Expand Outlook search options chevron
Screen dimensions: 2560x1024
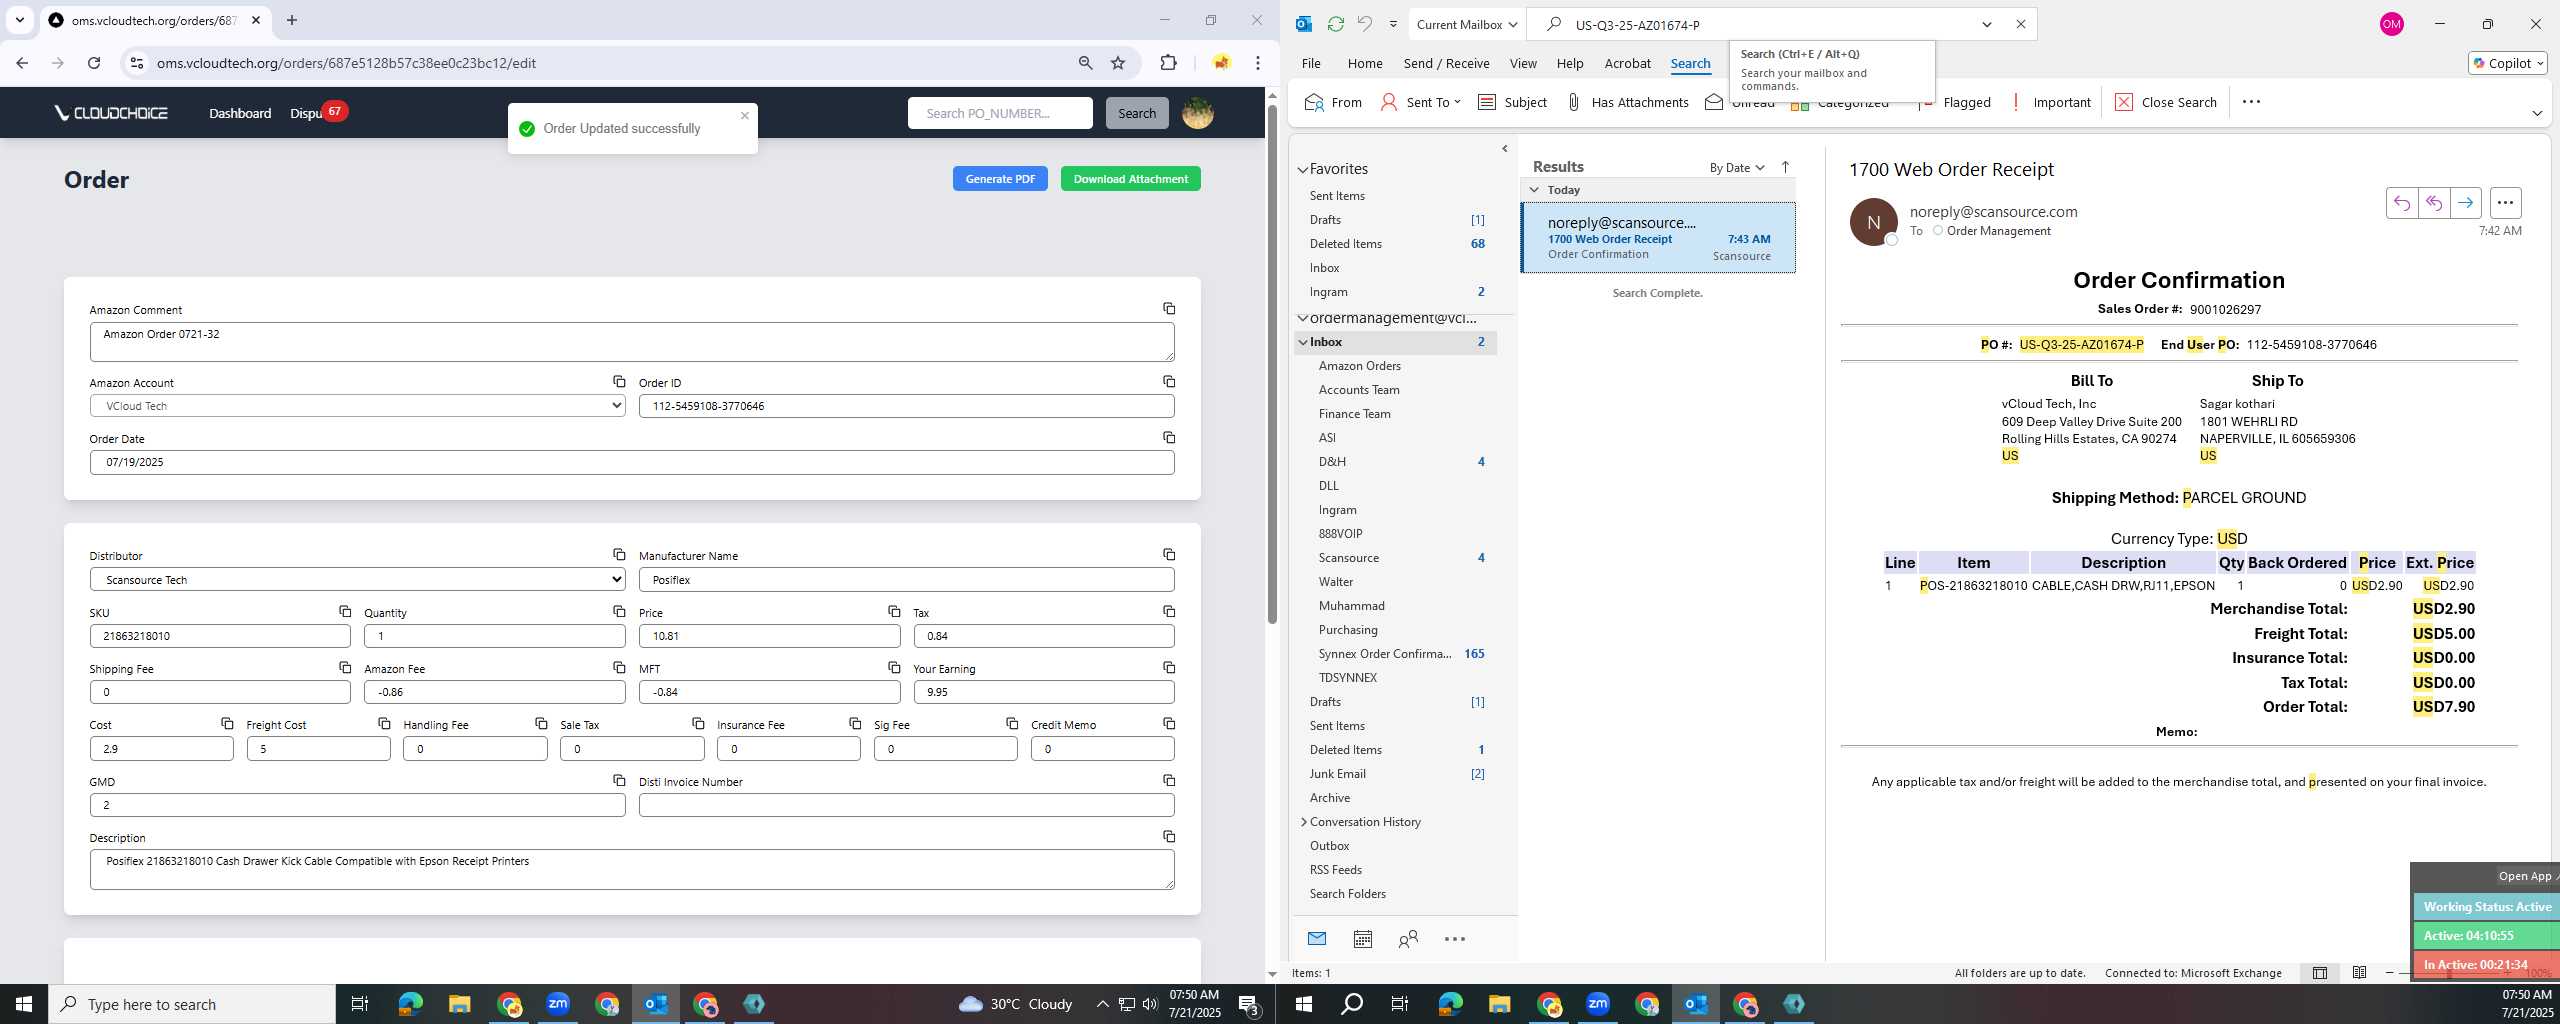(x=1986, y=25)
